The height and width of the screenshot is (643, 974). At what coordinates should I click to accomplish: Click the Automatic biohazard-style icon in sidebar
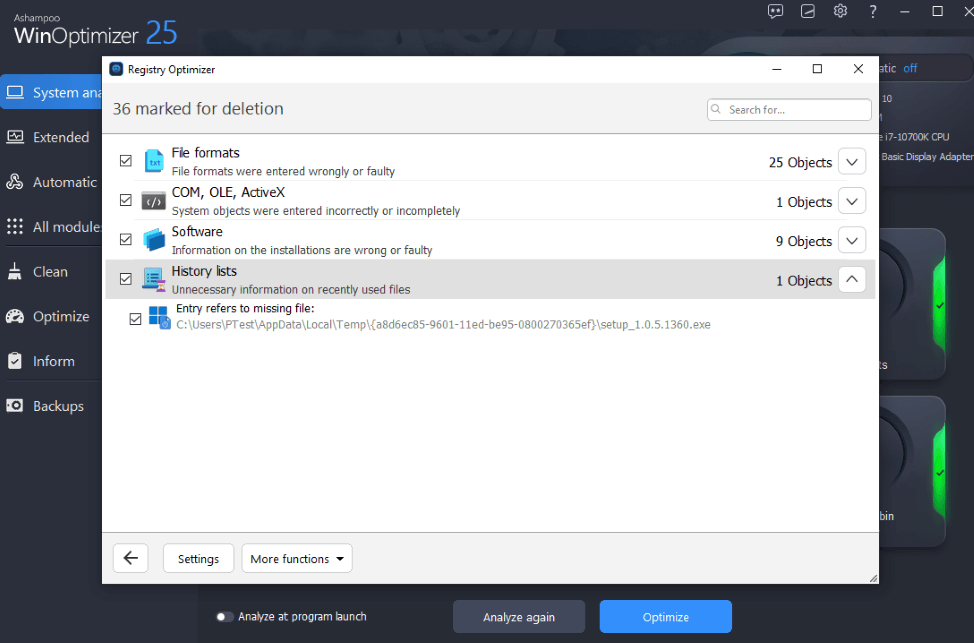15,182
